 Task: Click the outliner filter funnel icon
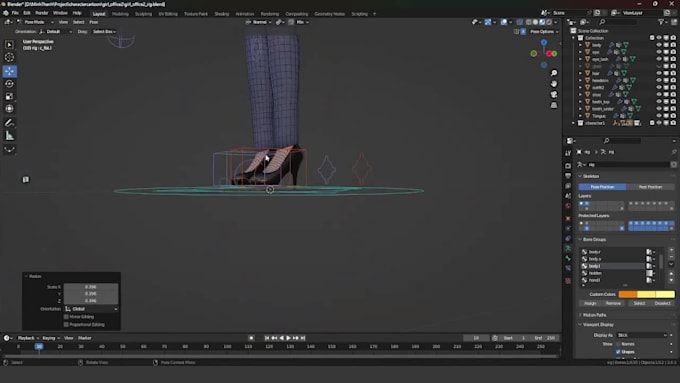[661, 22]
